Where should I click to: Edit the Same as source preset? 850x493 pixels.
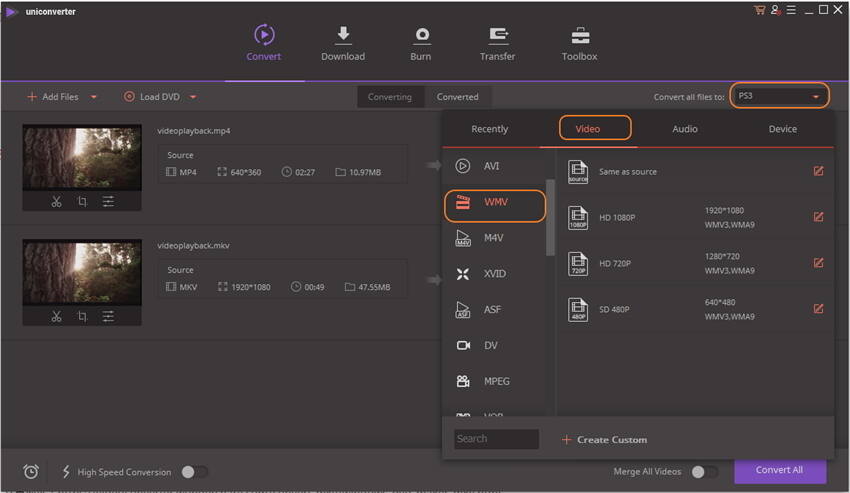point(819,171)
